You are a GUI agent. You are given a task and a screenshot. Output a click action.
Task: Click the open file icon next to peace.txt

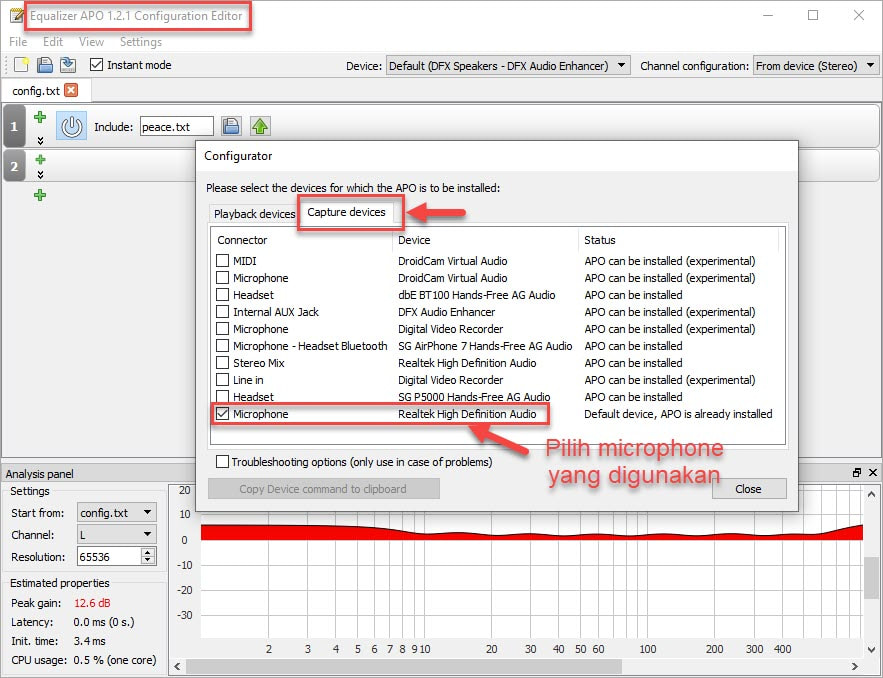[x=231, y=126]
